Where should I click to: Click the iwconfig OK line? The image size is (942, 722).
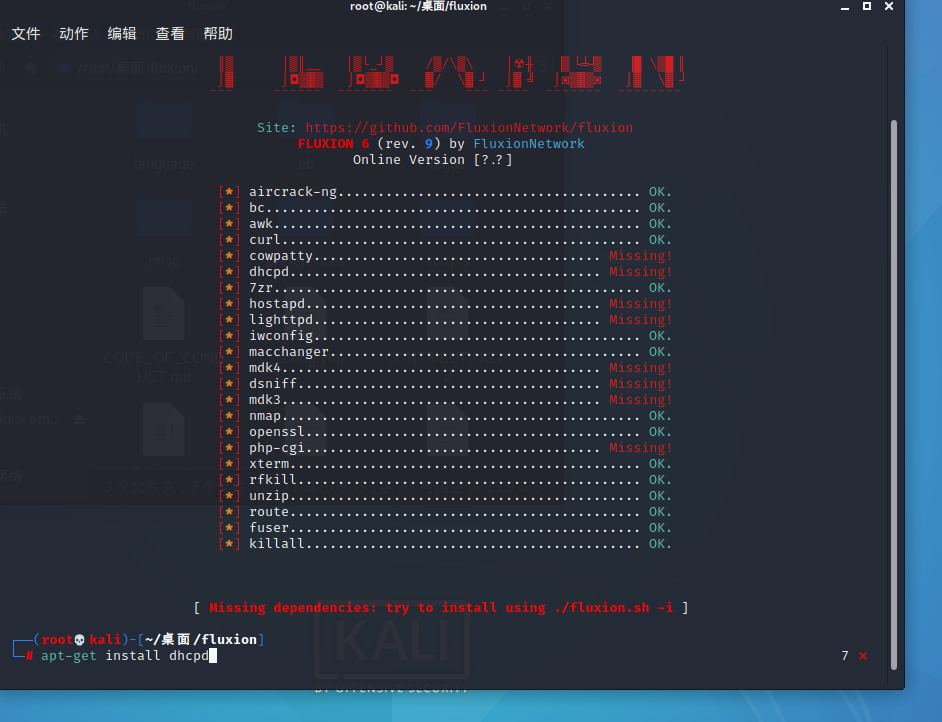[x=445, y=336]
